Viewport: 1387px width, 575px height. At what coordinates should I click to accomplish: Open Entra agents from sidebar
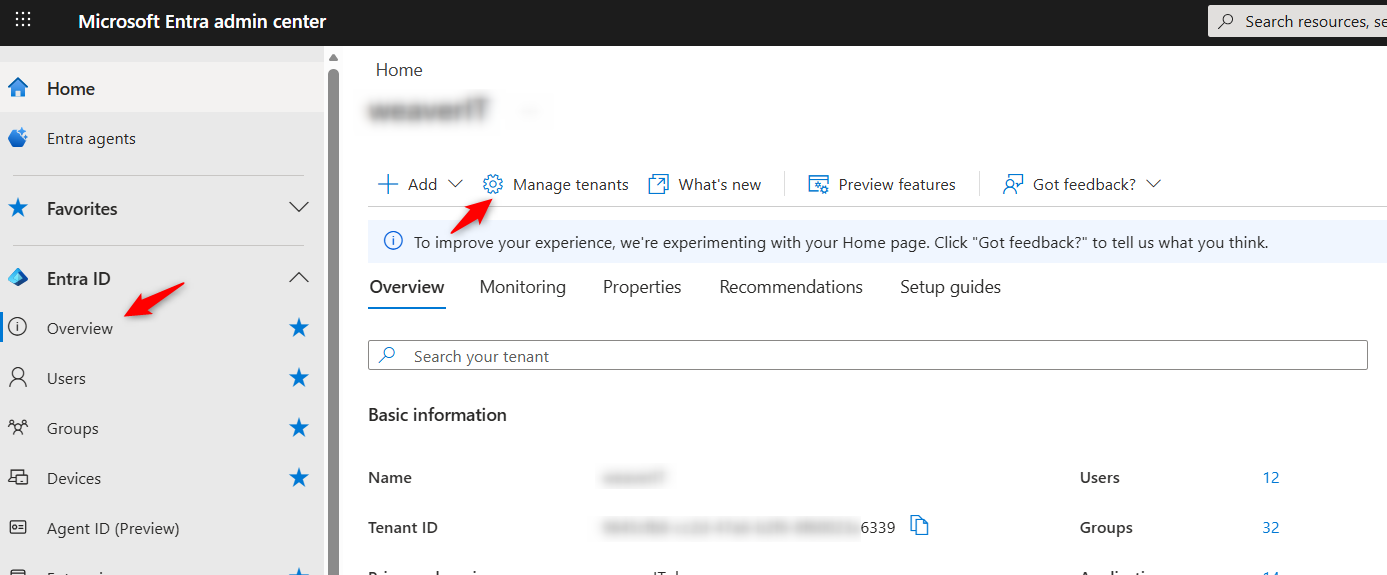tap(90, 139)
